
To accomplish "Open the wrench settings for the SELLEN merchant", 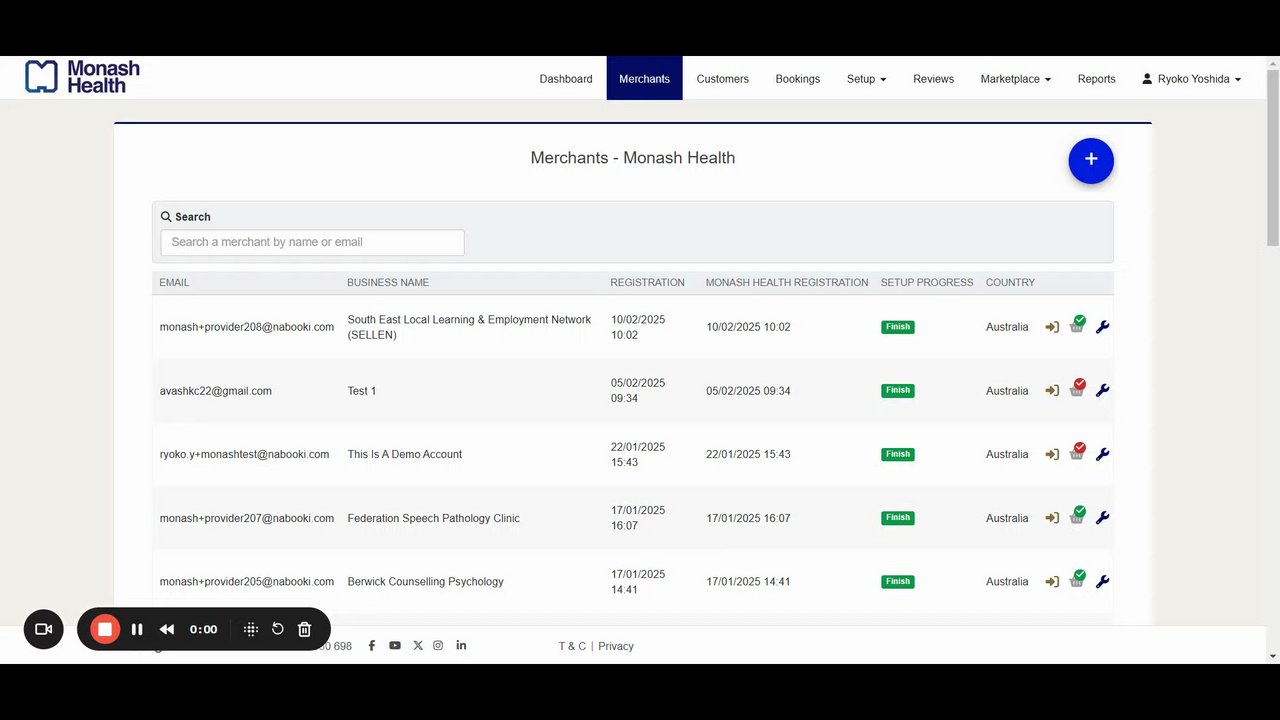I will 1103,327.
